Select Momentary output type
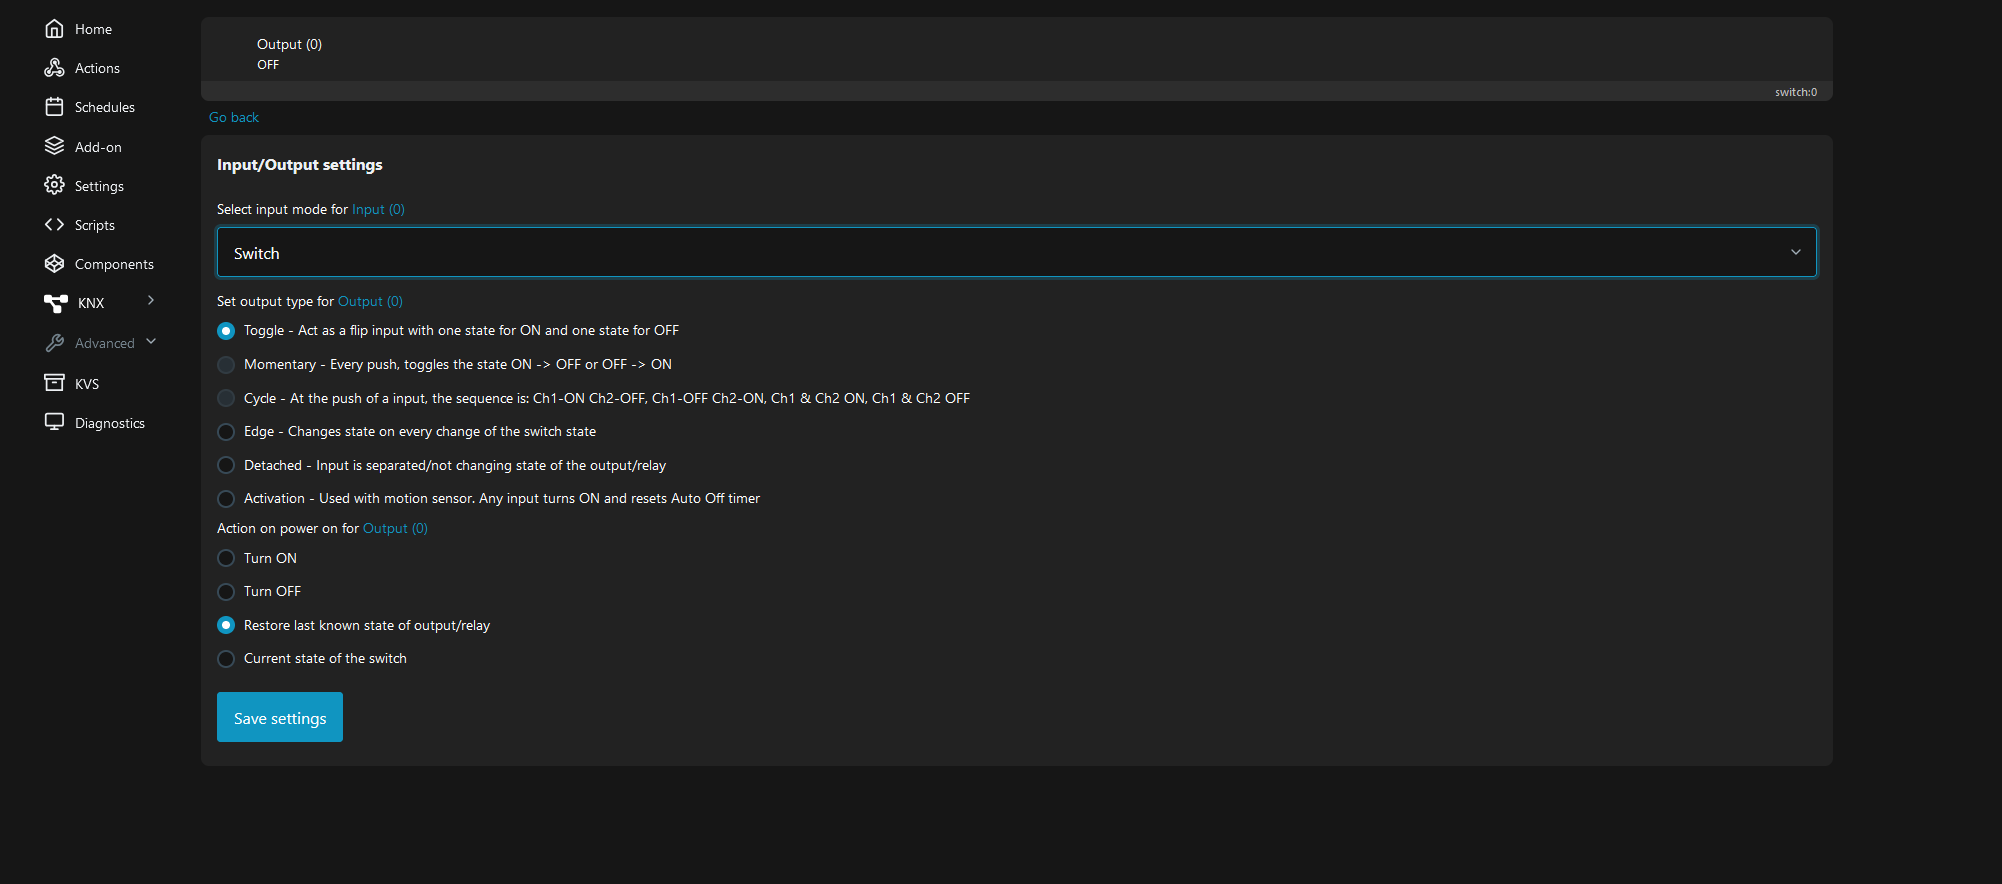2002x884 pixels. [226, 365]
